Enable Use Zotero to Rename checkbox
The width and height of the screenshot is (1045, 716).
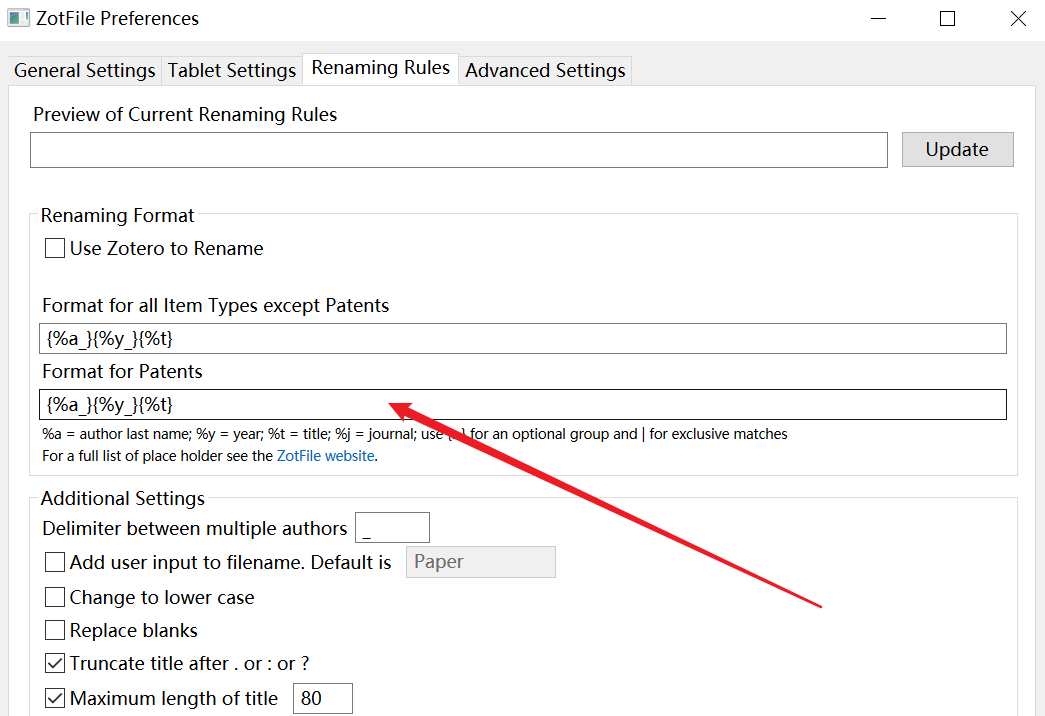tap(56, 249)
